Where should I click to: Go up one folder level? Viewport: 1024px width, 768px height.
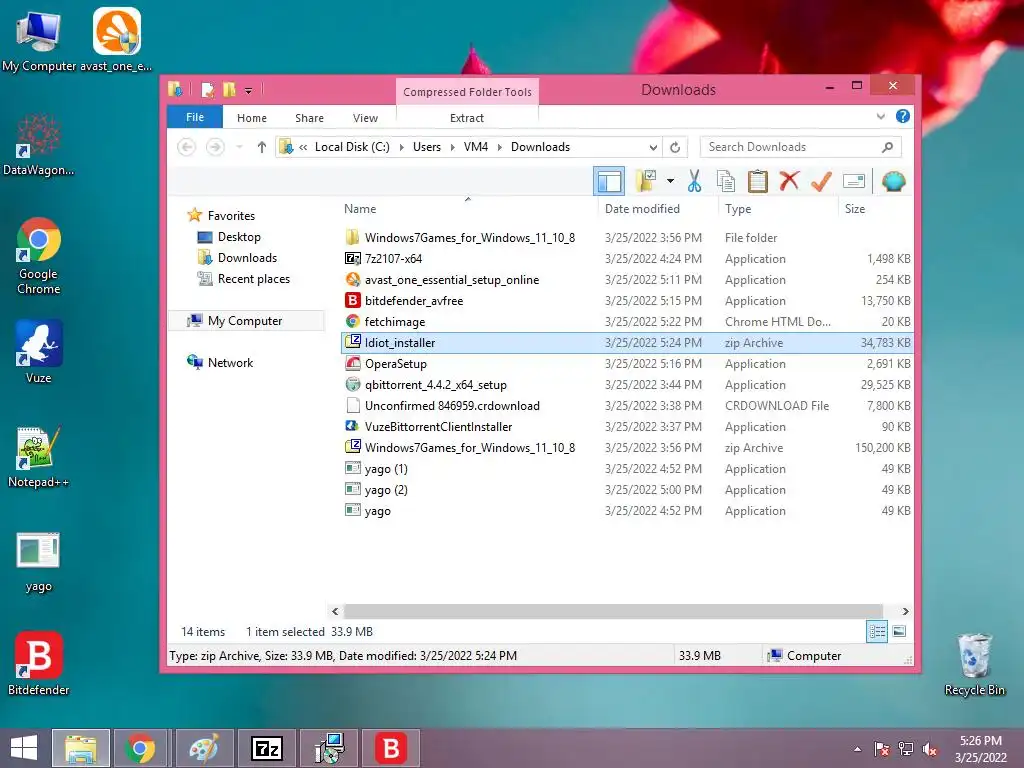point(261,147)
